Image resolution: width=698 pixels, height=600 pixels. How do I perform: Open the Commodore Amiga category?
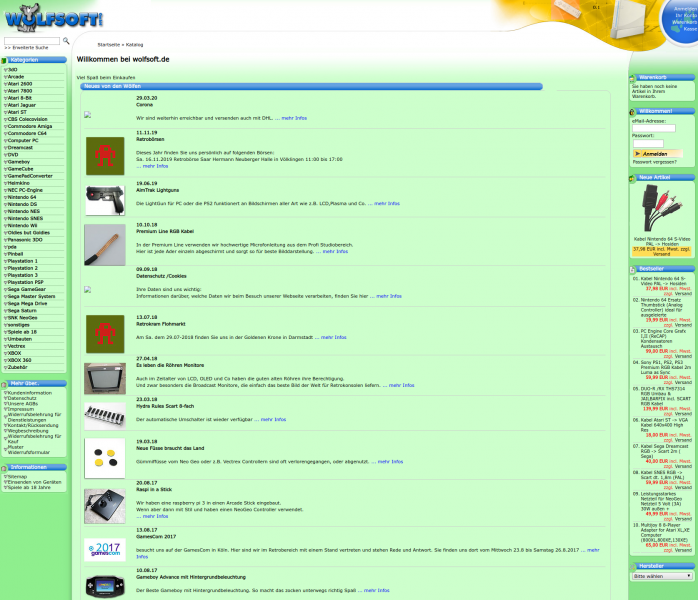coord(30,126)
